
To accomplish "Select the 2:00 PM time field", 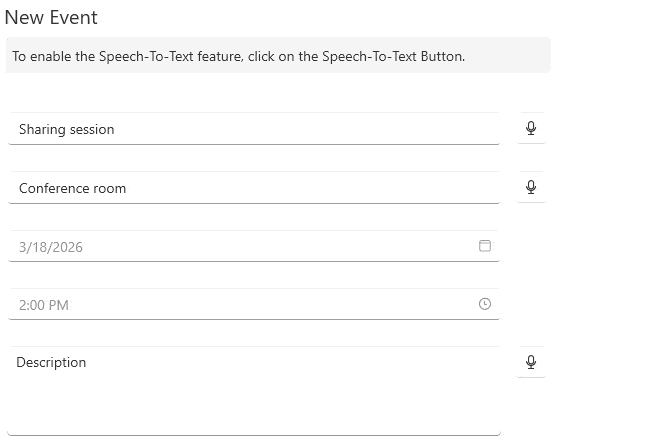I will [x=254, y=305].
